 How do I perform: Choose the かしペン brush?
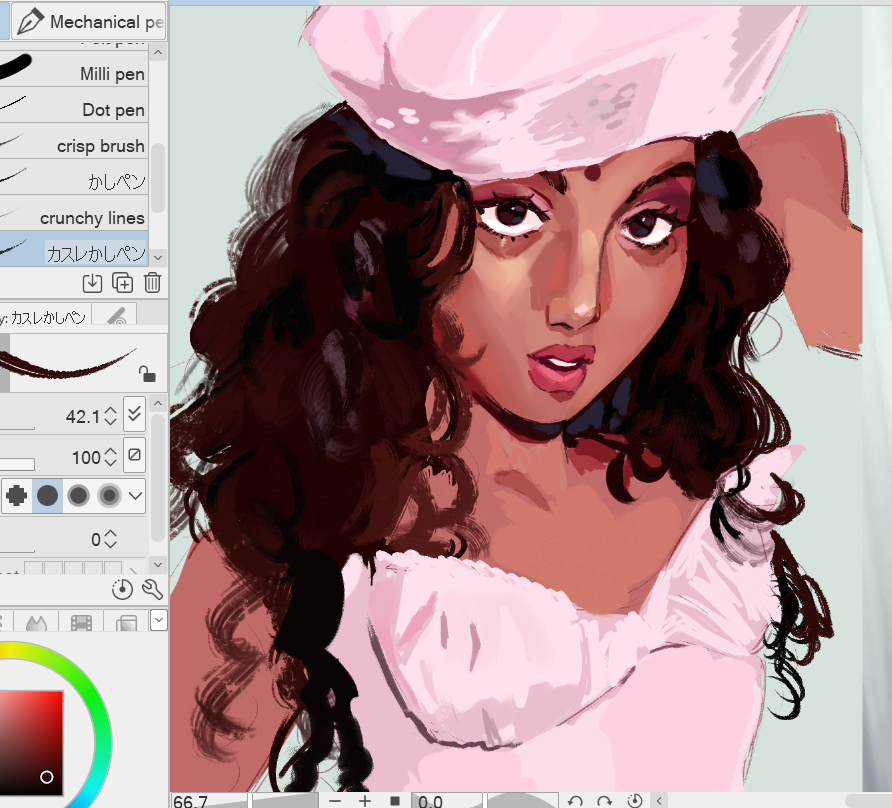pyautogui.click(x=74, y=177)
